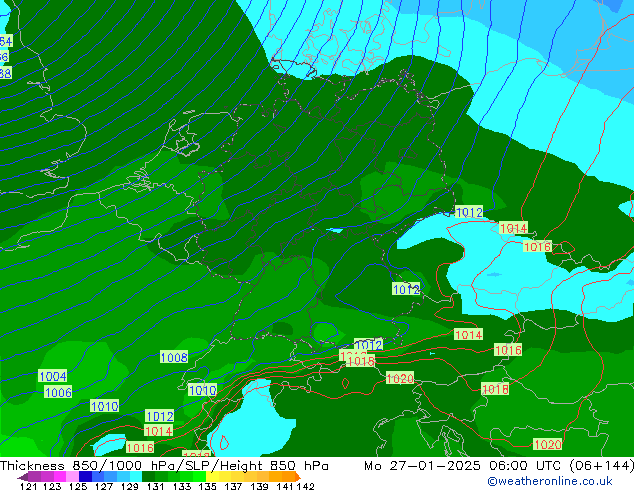Click the purple arrow tip starting the legend

tap(23, 477)
